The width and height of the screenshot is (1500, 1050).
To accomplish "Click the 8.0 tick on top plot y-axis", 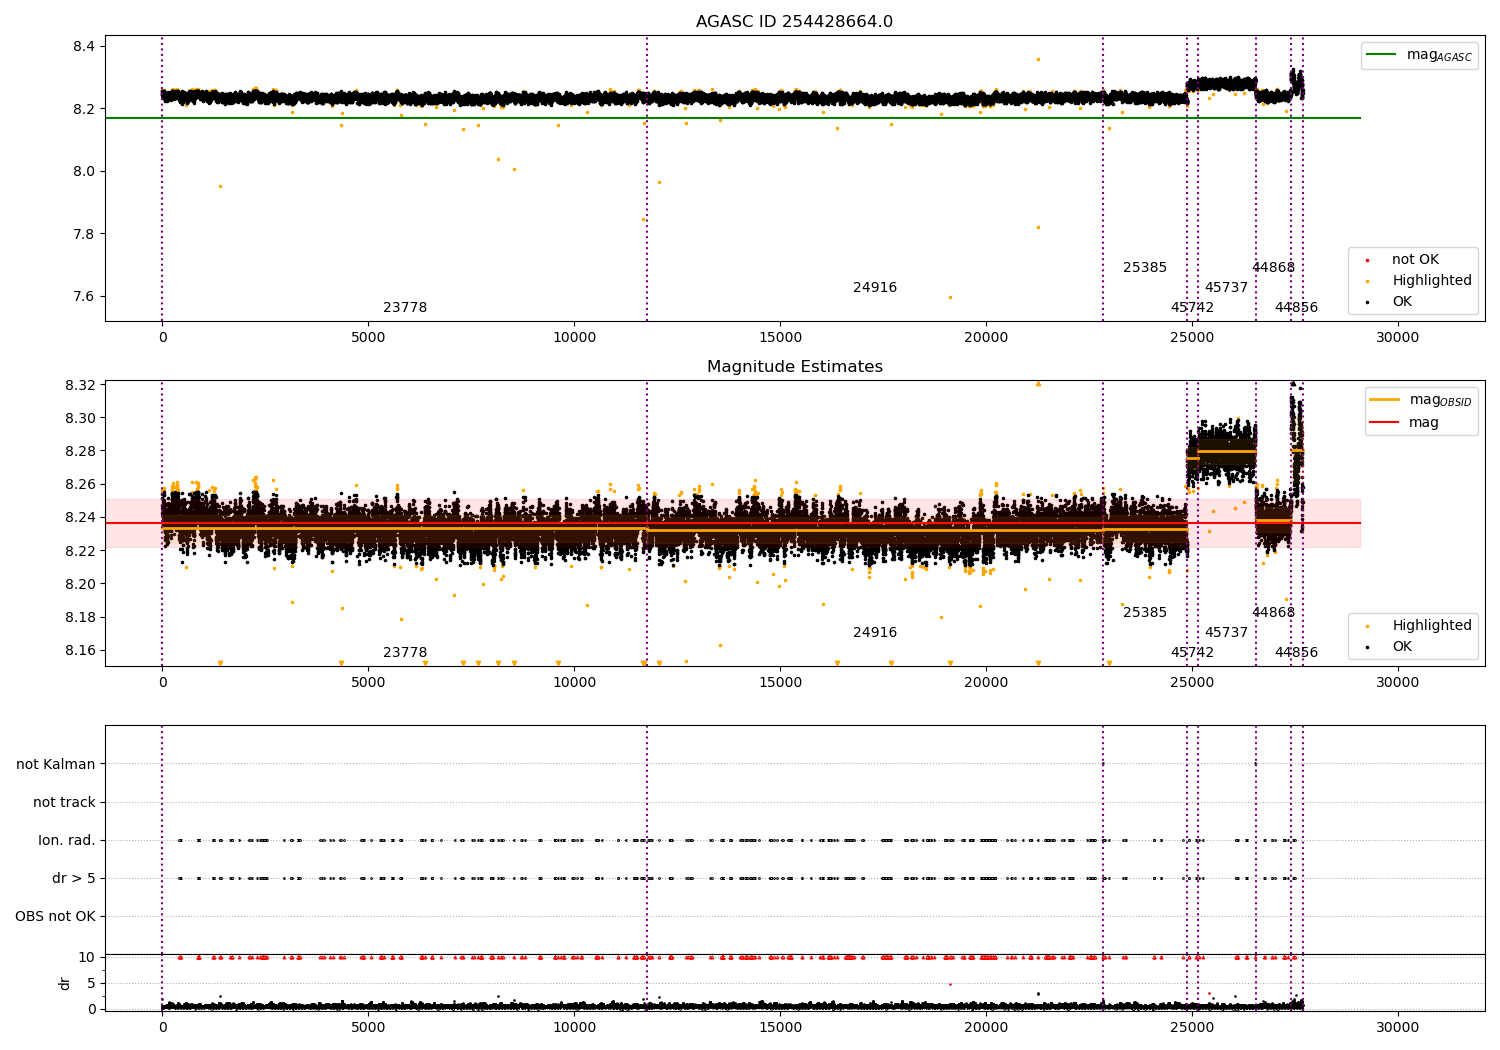I will point(84,171).
